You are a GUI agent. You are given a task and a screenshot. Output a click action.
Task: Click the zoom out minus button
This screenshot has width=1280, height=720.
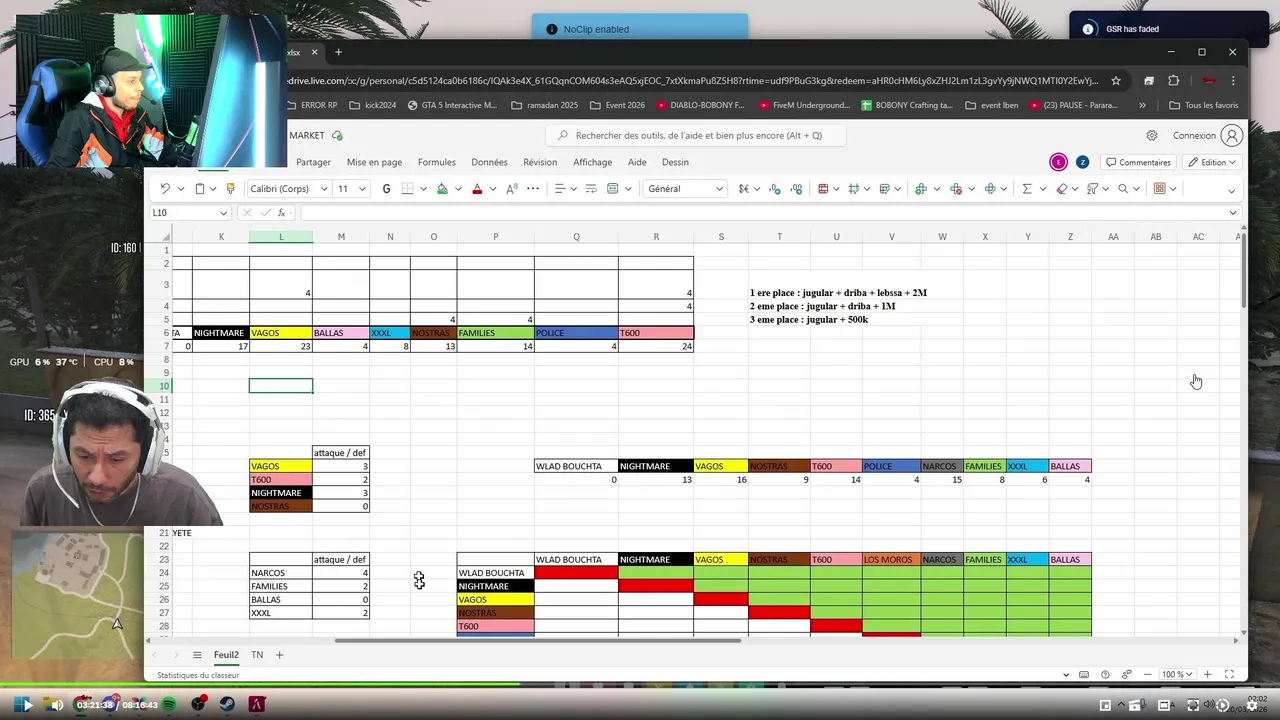click(1147, 675)
